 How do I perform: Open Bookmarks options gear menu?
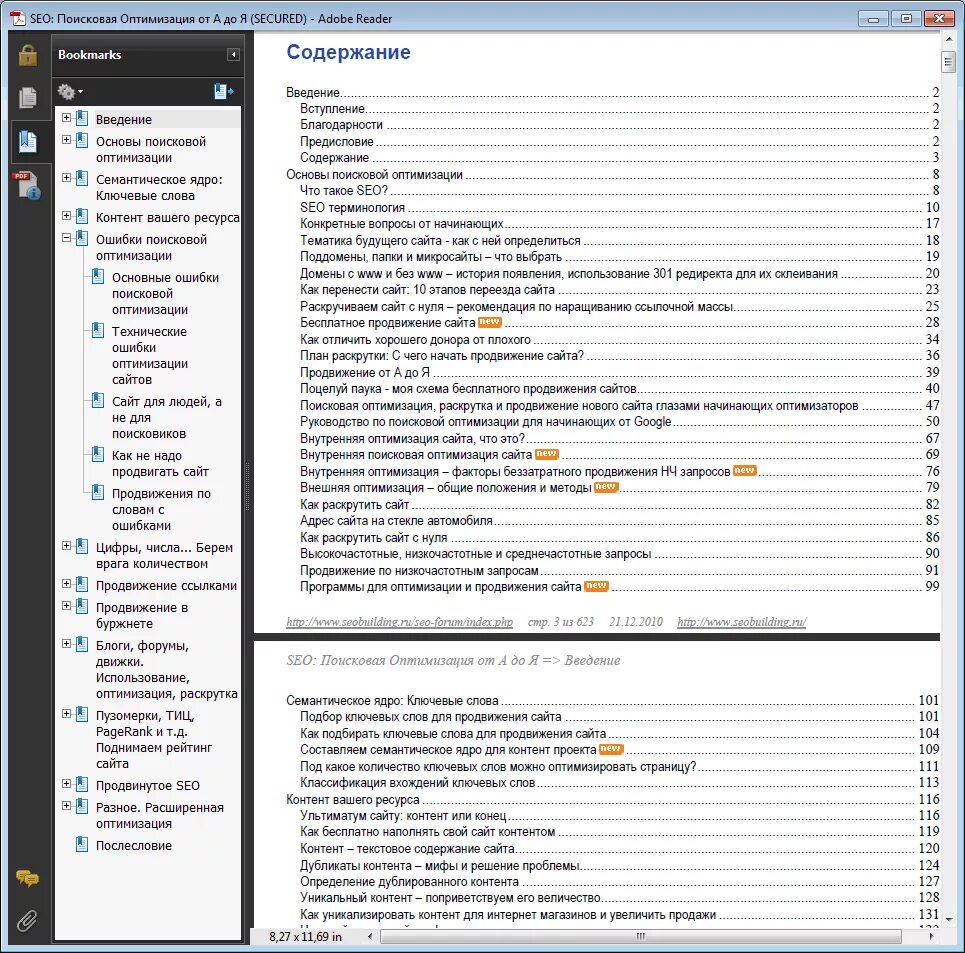click(x=70, y=92)
